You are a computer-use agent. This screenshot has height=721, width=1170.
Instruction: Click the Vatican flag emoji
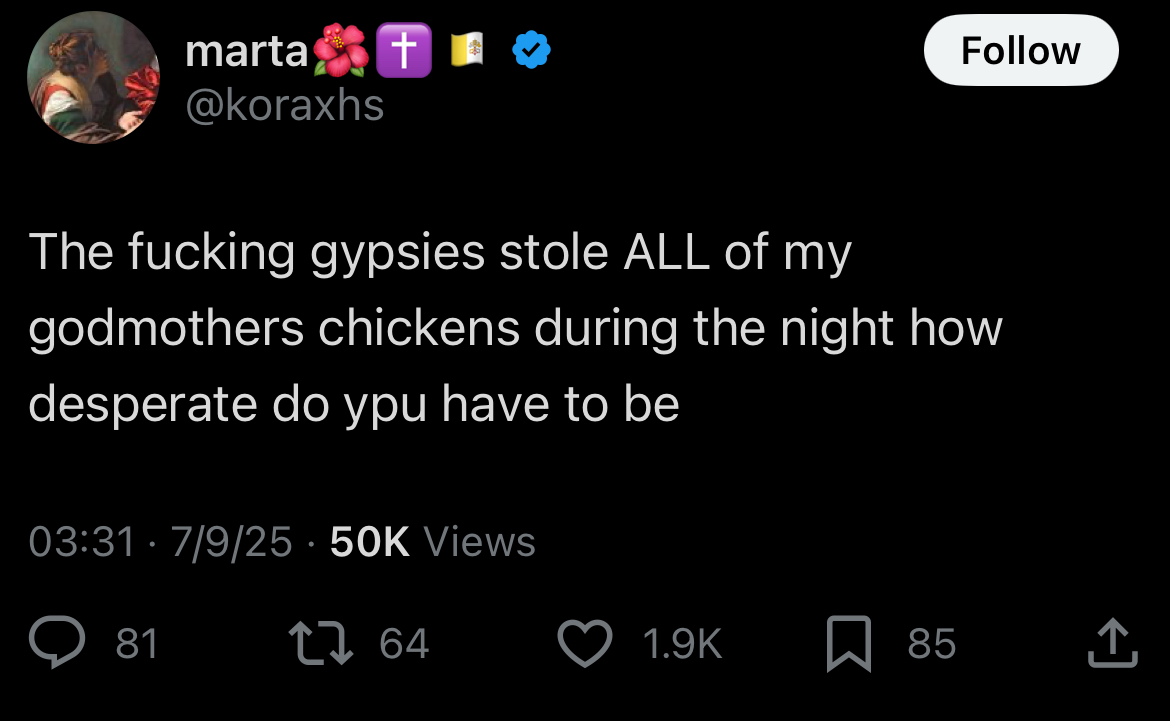[x=468, y=49]
